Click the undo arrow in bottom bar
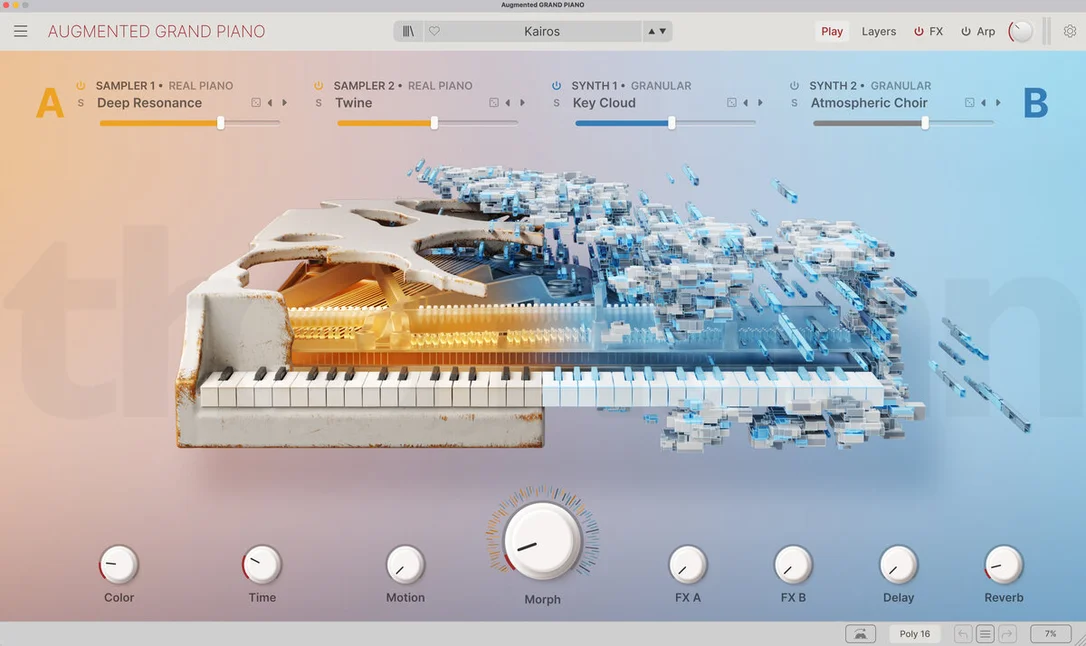1086x646 pixels. (963, 634)
